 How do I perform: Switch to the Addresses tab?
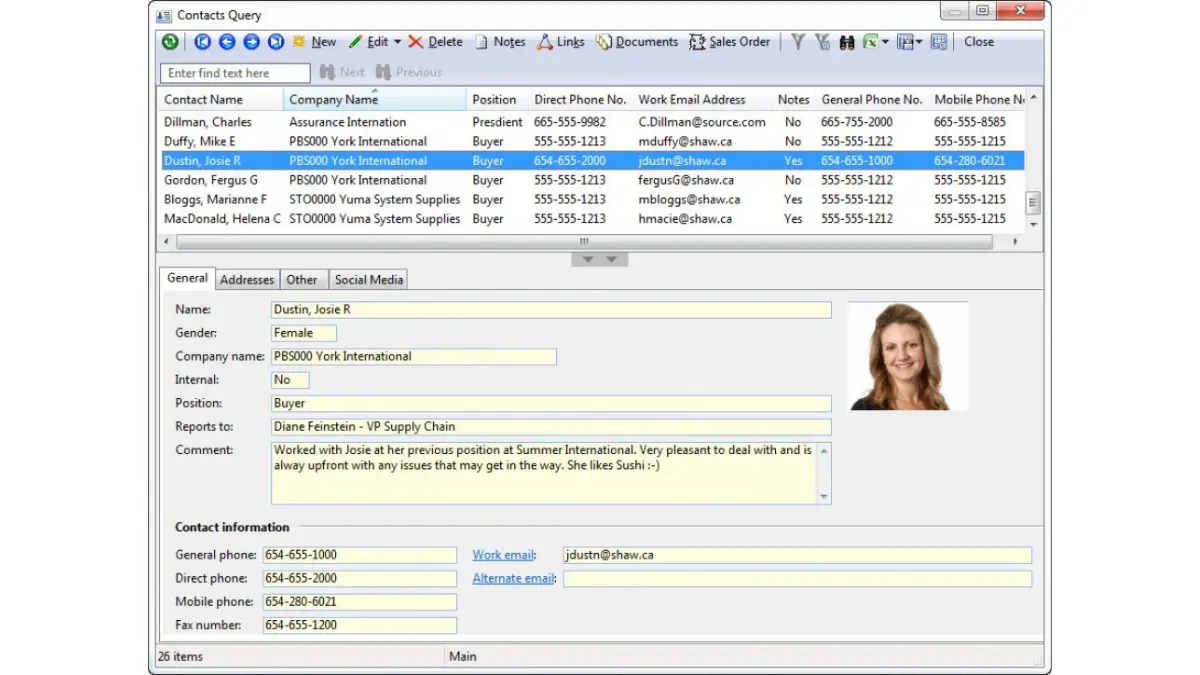pyautogui.click(x=246, y=280)
